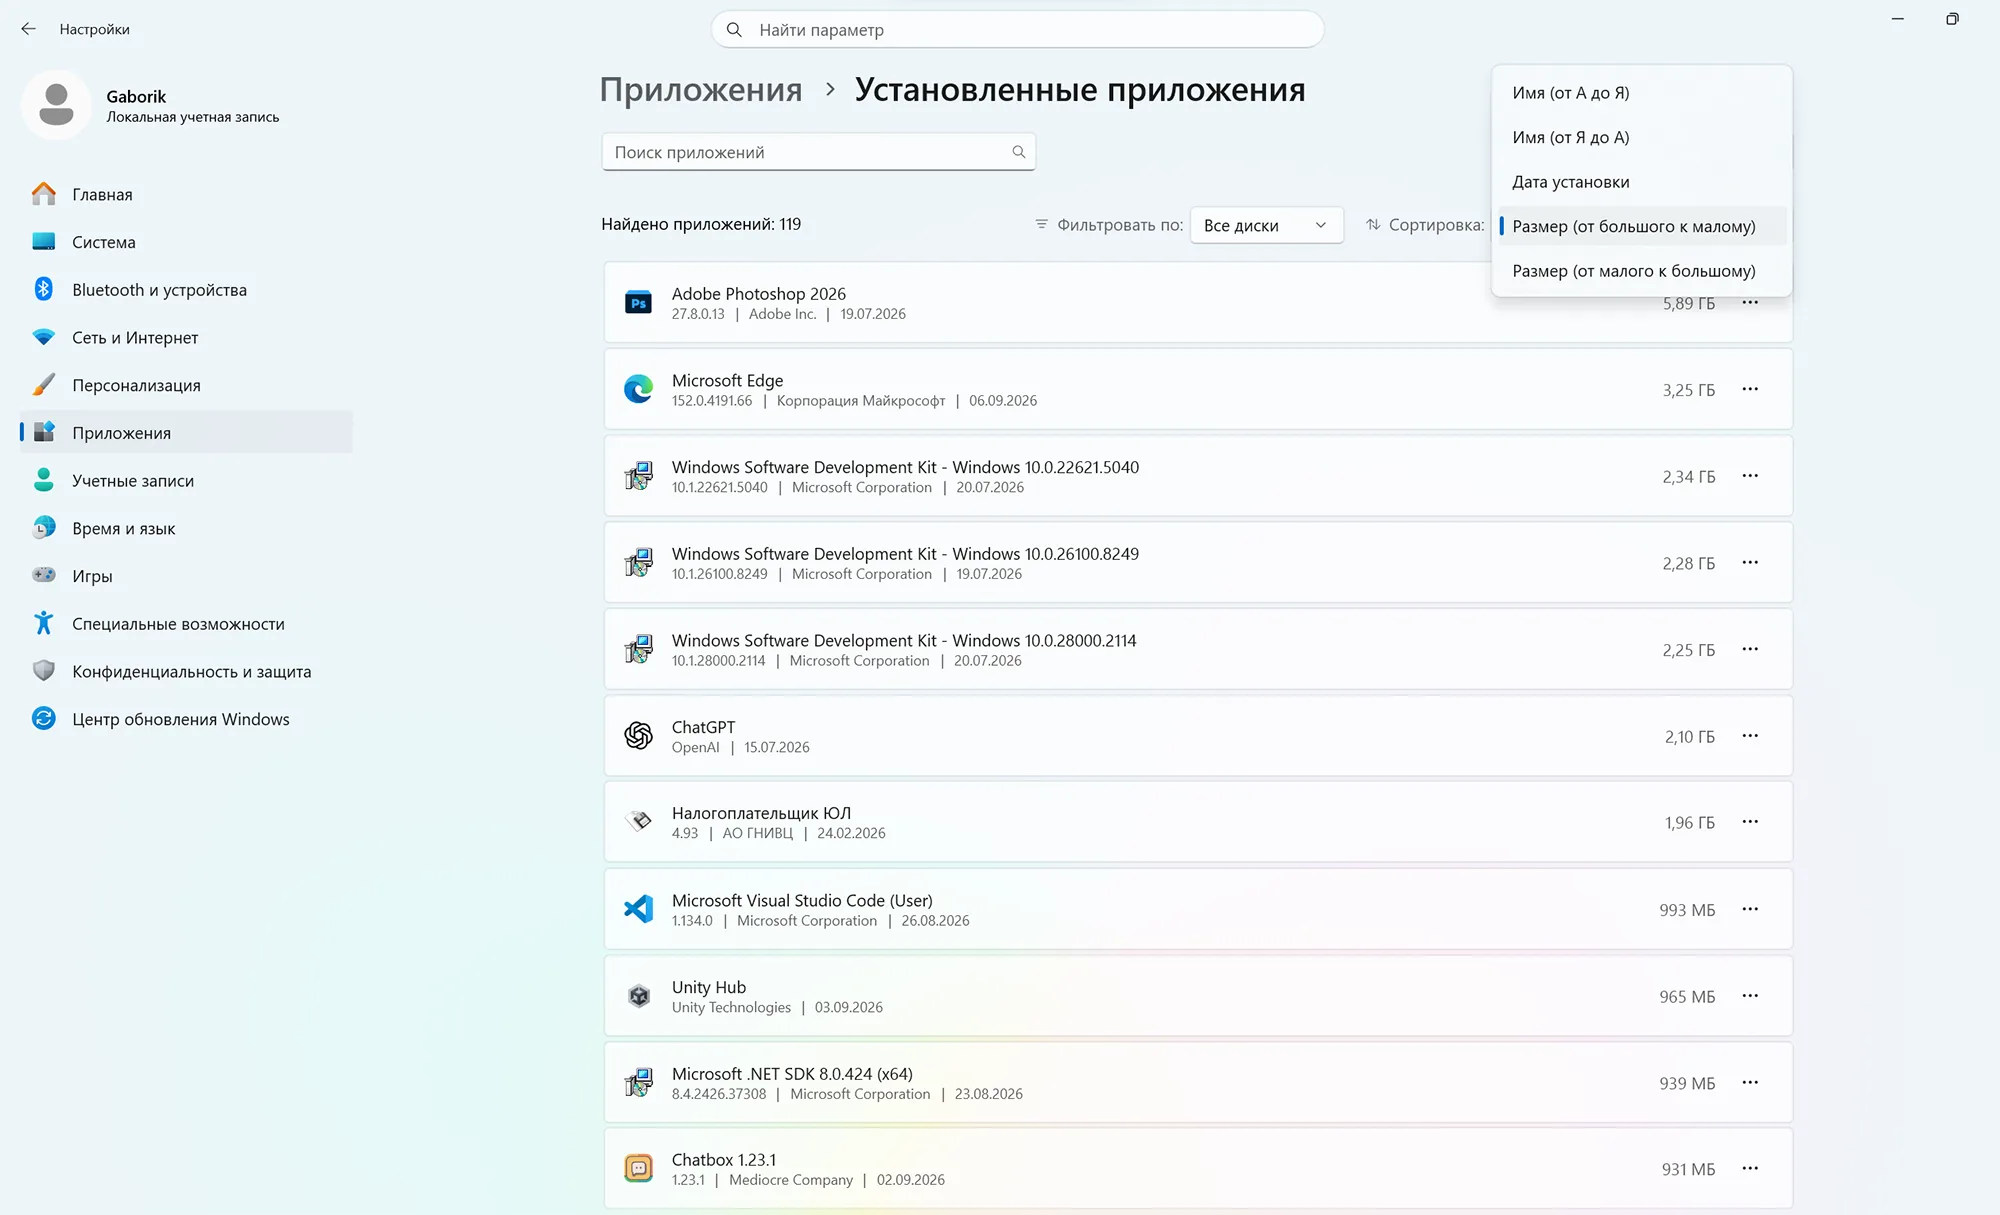Viewport: 2000px width, 1215px height.
Task: Click the search icon in Поиск приложений
Action: pyautogui.click(x=1018, y=152)
